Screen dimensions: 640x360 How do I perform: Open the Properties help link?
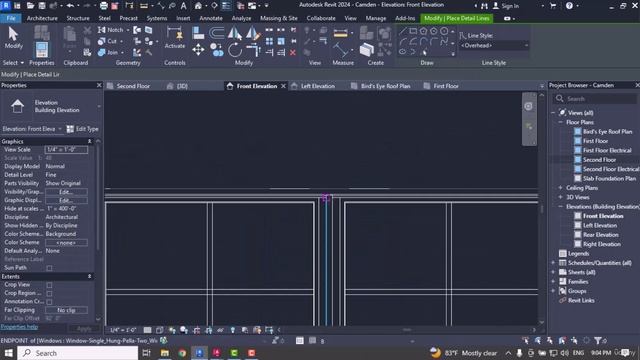[19, 327]
